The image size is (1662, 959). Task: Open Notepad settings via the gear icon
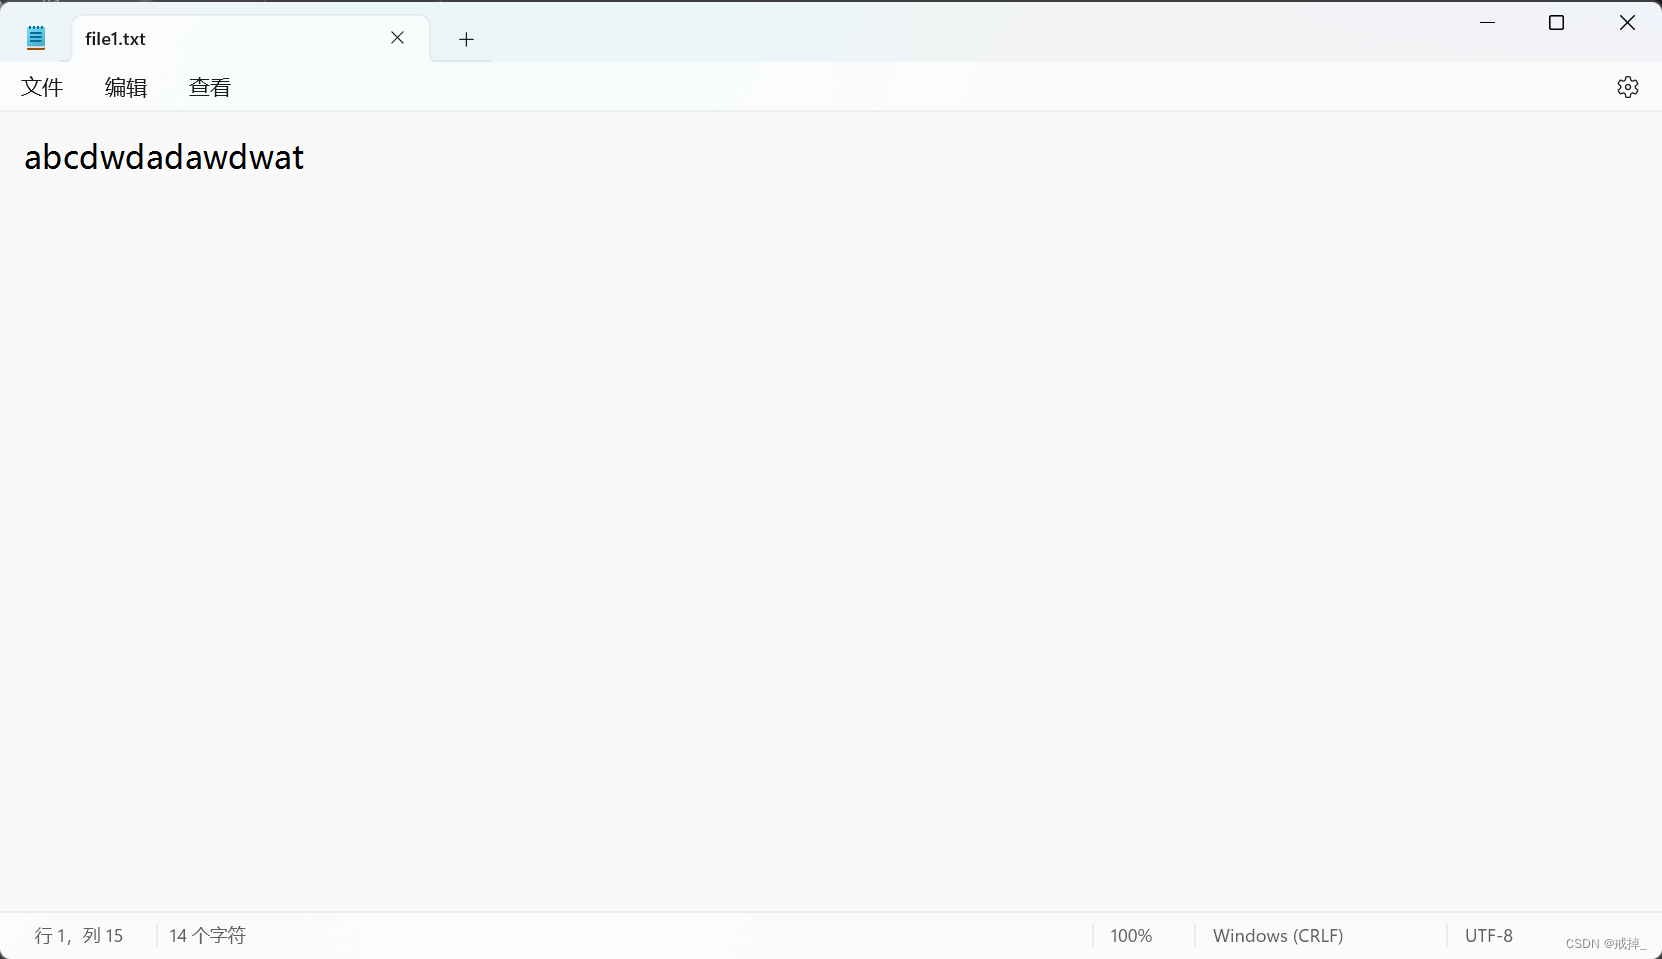(x=1628, y=87)
